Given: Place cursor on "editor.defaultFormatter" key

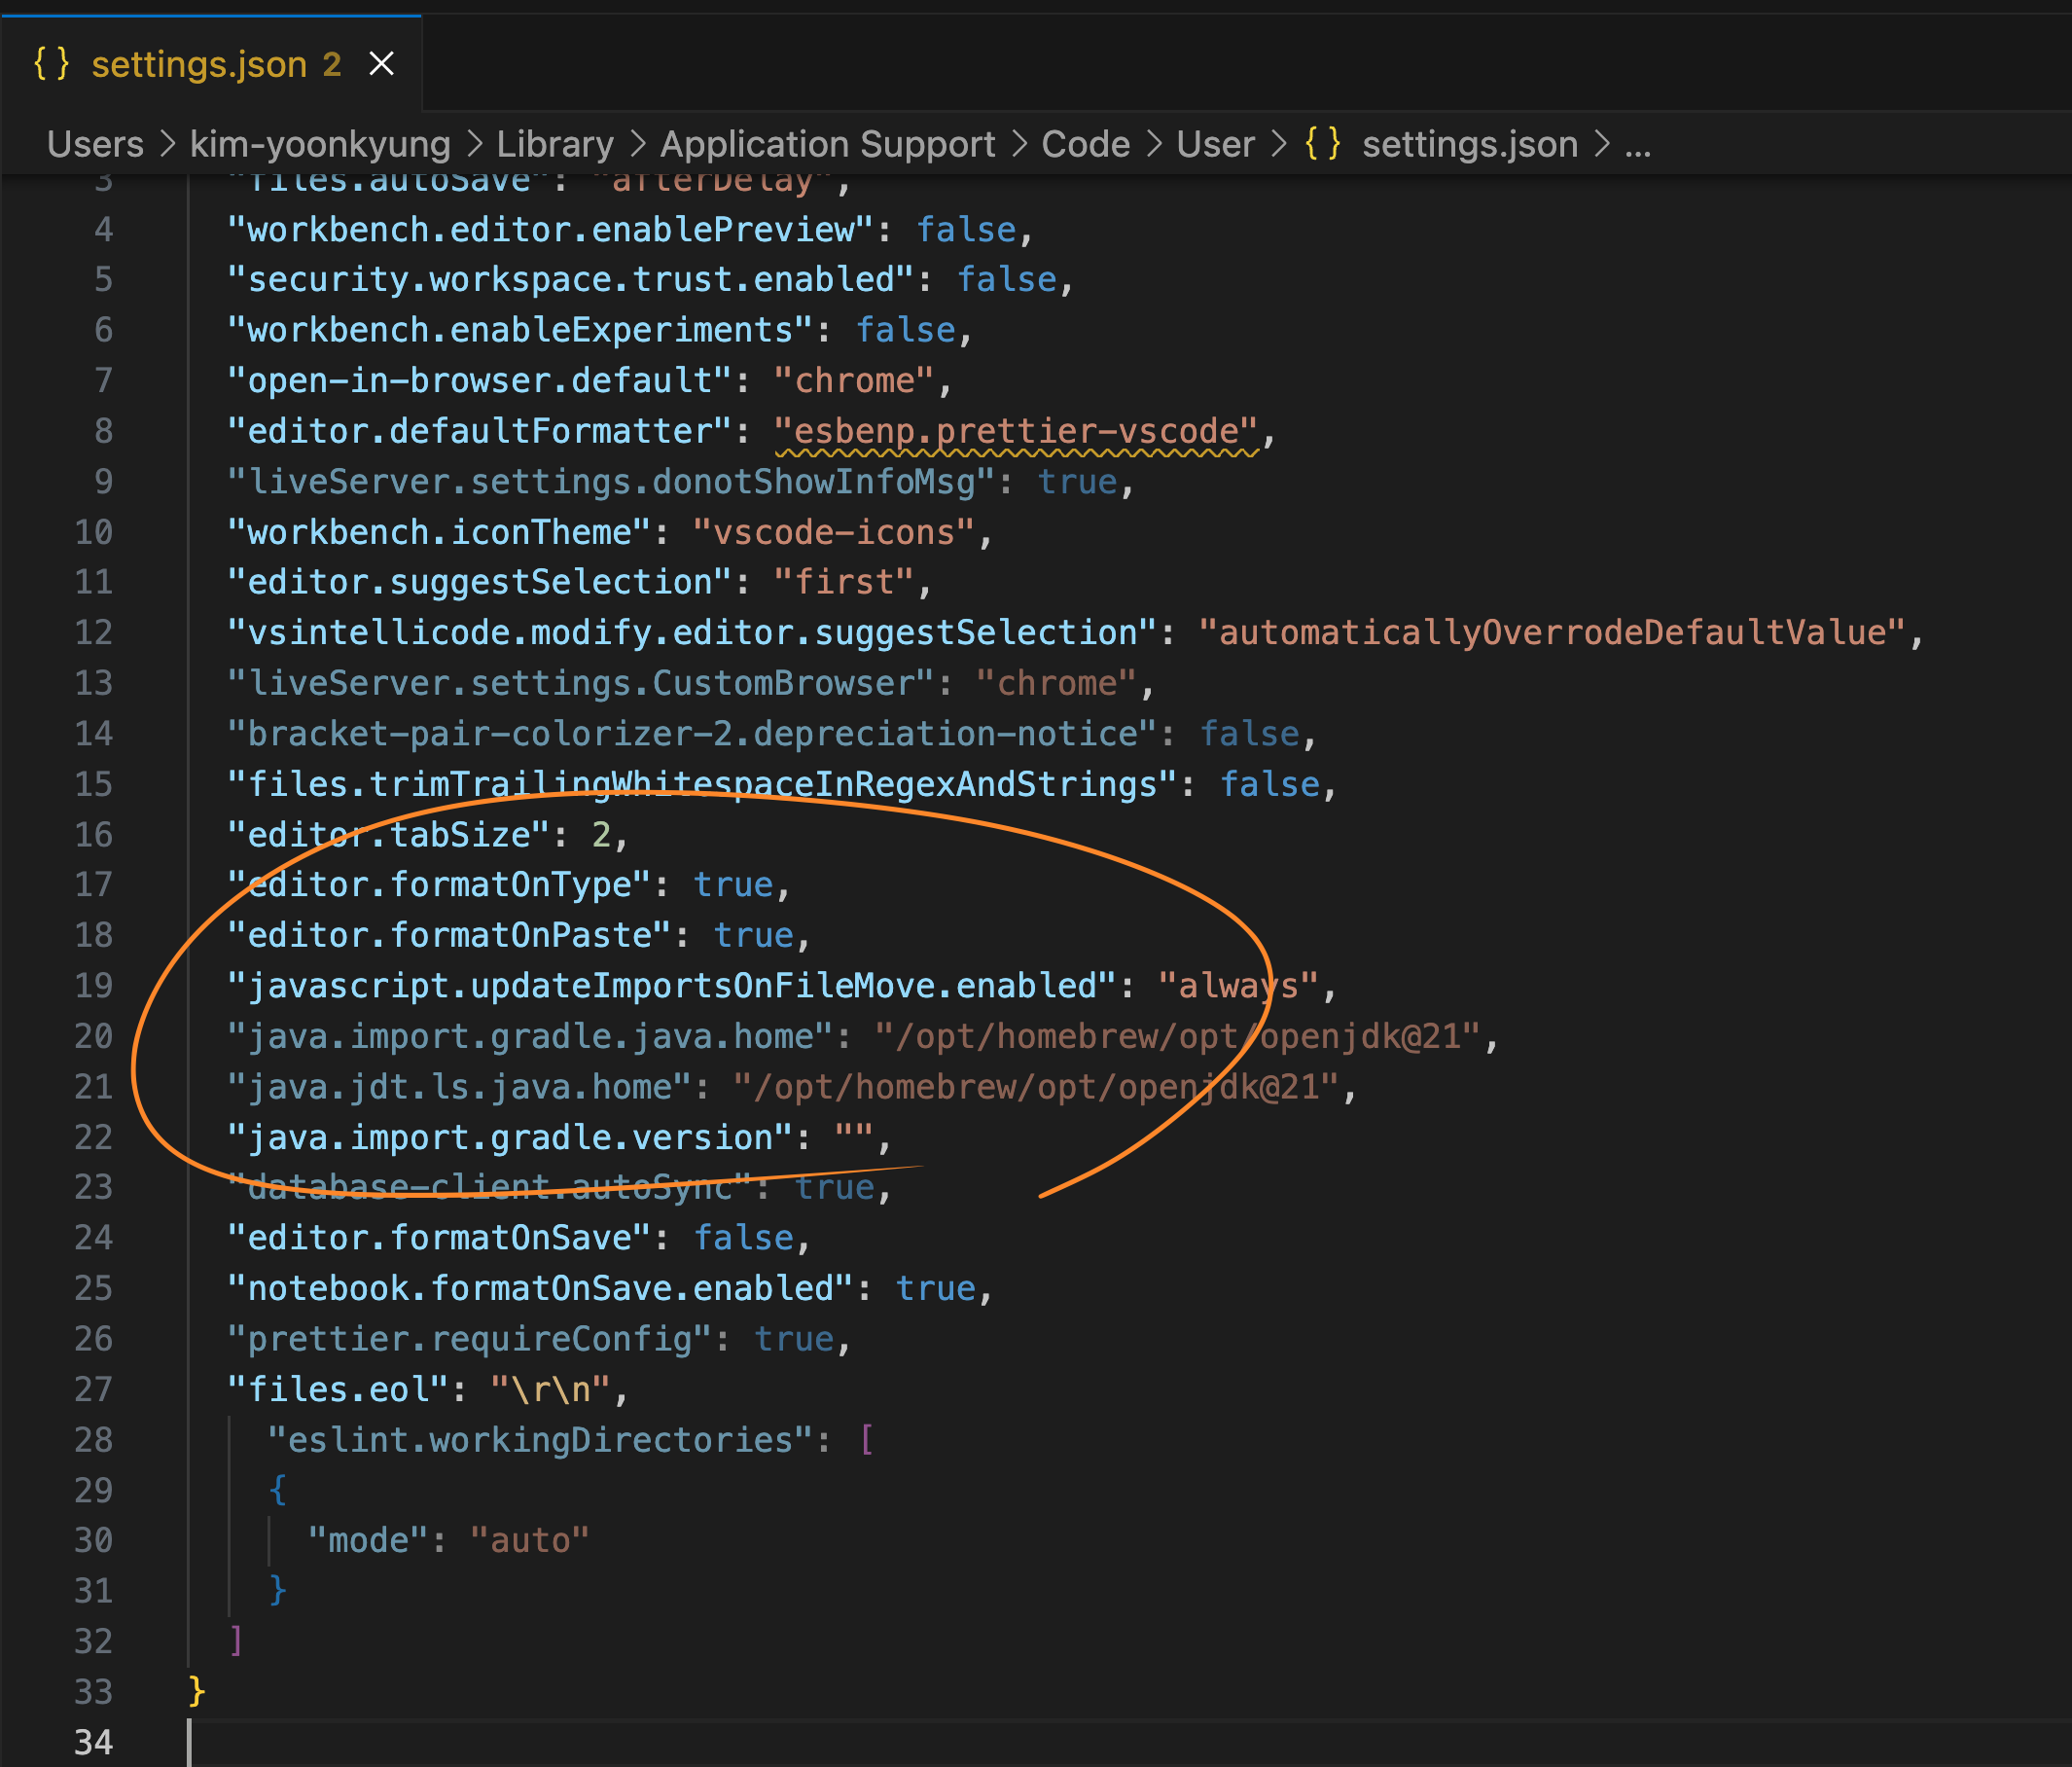Looking at the screenshot, I should [480, 431].
